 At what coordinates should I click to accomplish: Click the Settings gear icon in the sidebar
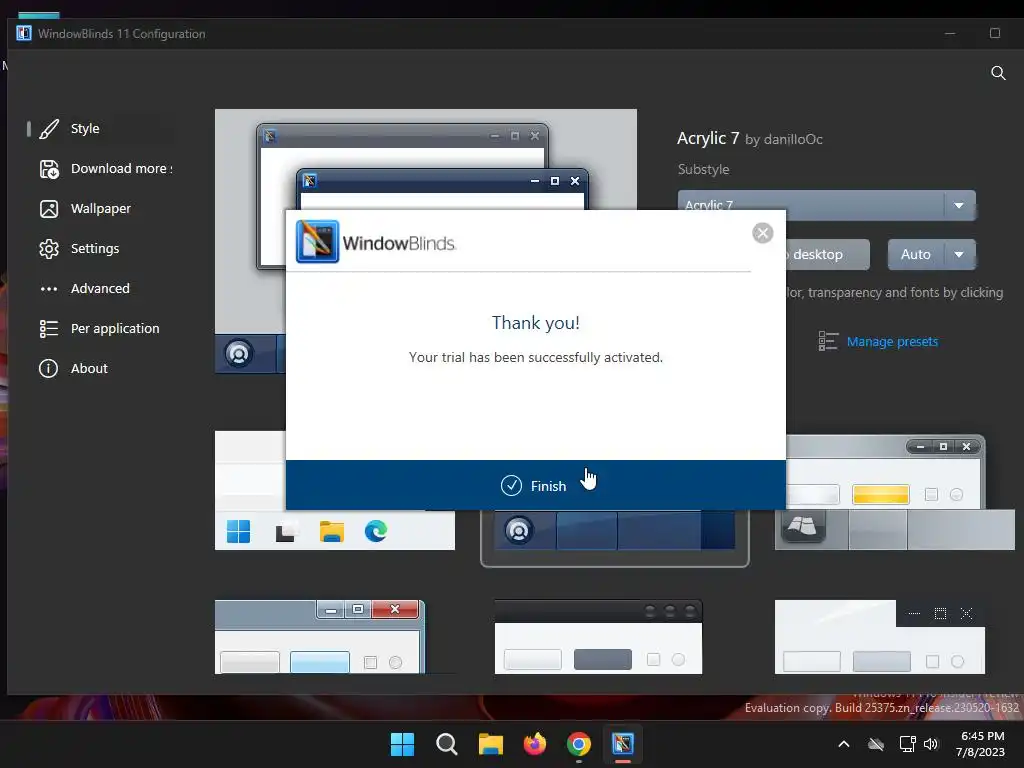(x=49, y=249)
